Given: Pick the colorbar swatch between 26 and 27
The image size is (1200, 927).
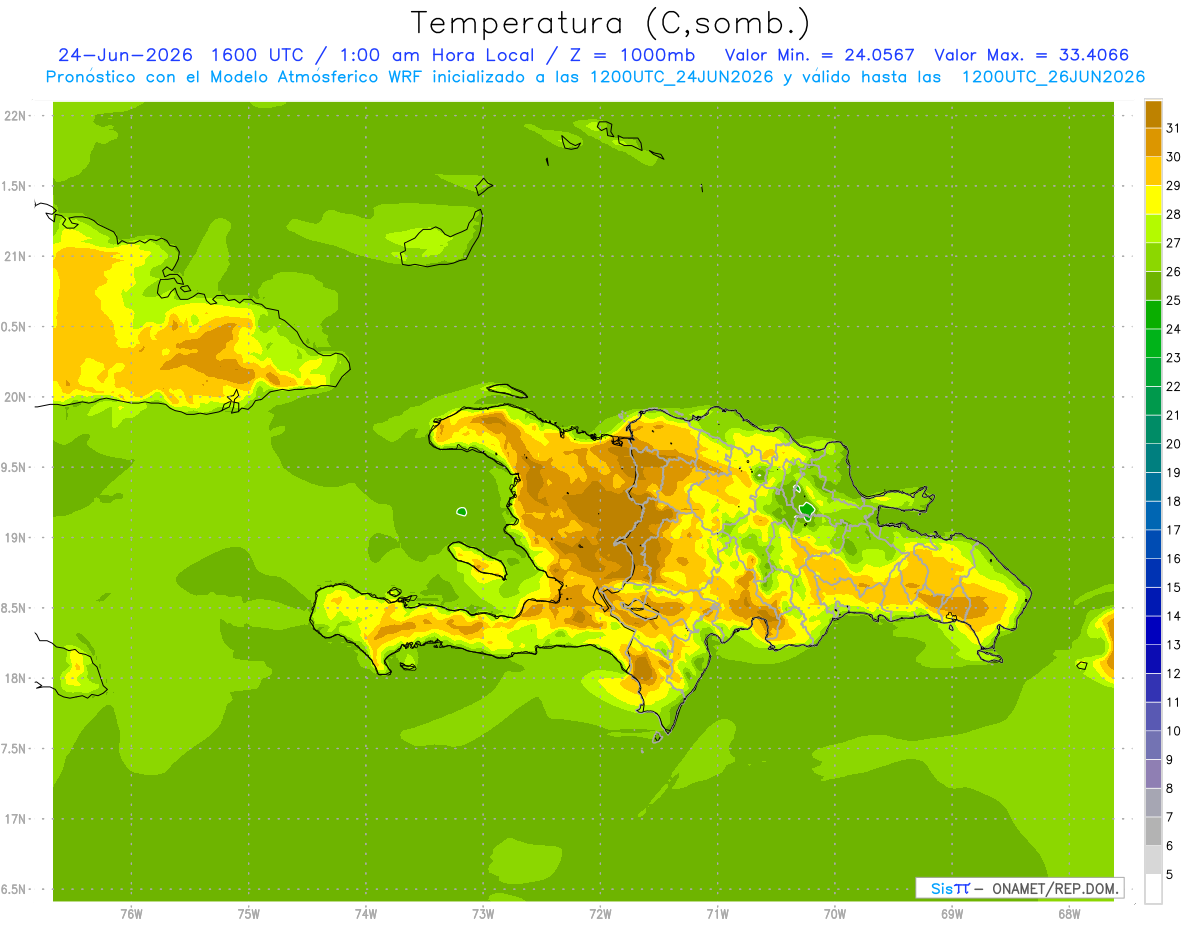Looking at the screenshot, I should (x=1153, y=257).
